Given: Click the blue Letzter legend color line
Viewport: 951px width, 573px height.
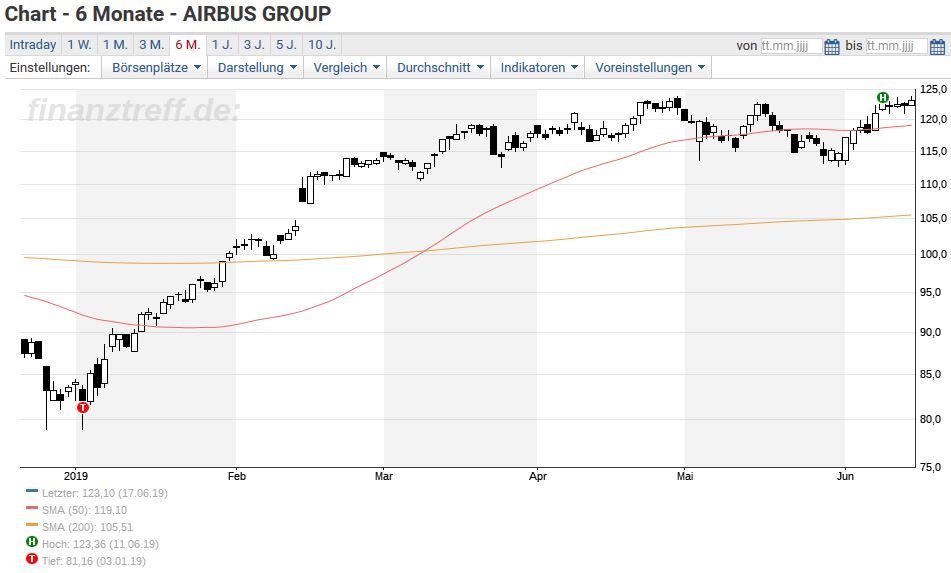Looking at the screenshot, I should coord(32,491).
